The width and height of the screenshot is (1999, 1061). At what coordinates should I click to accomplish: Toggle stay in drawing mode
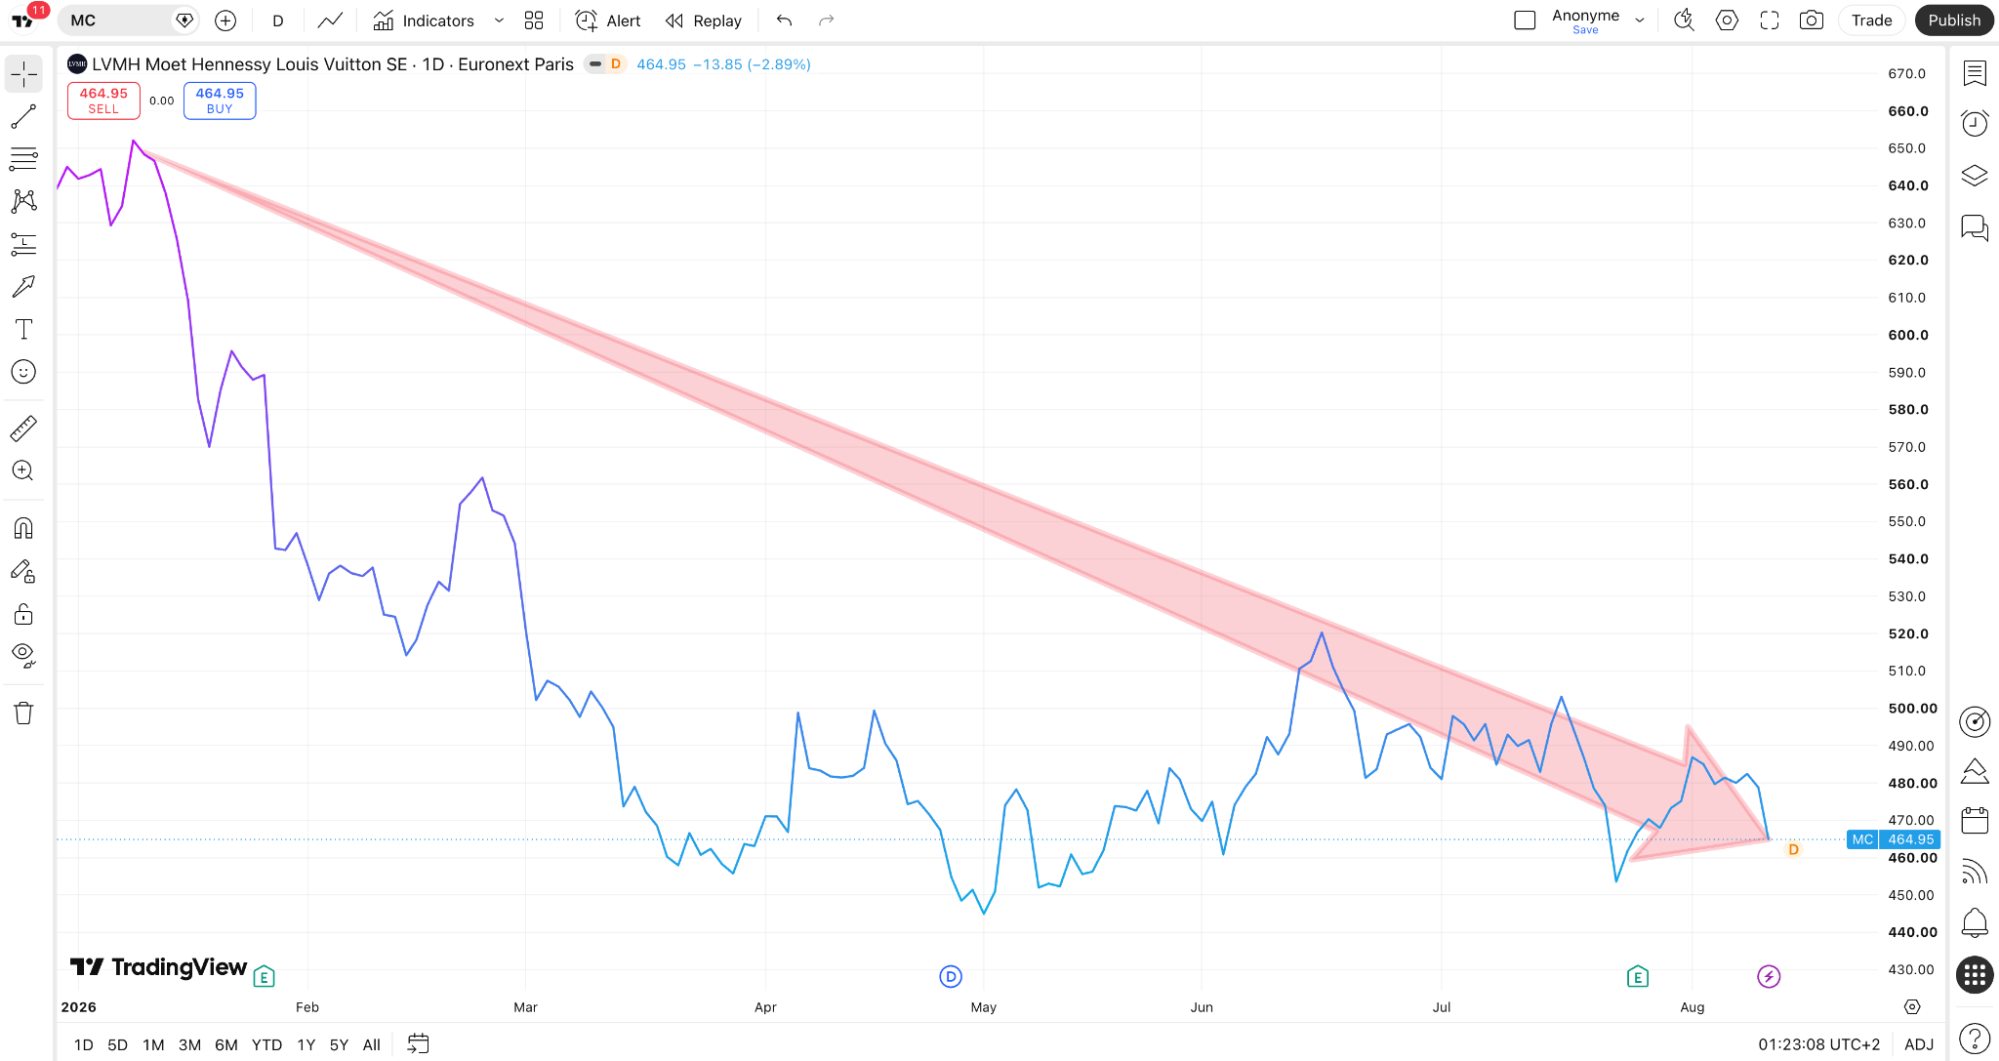(x=24, y=571)
